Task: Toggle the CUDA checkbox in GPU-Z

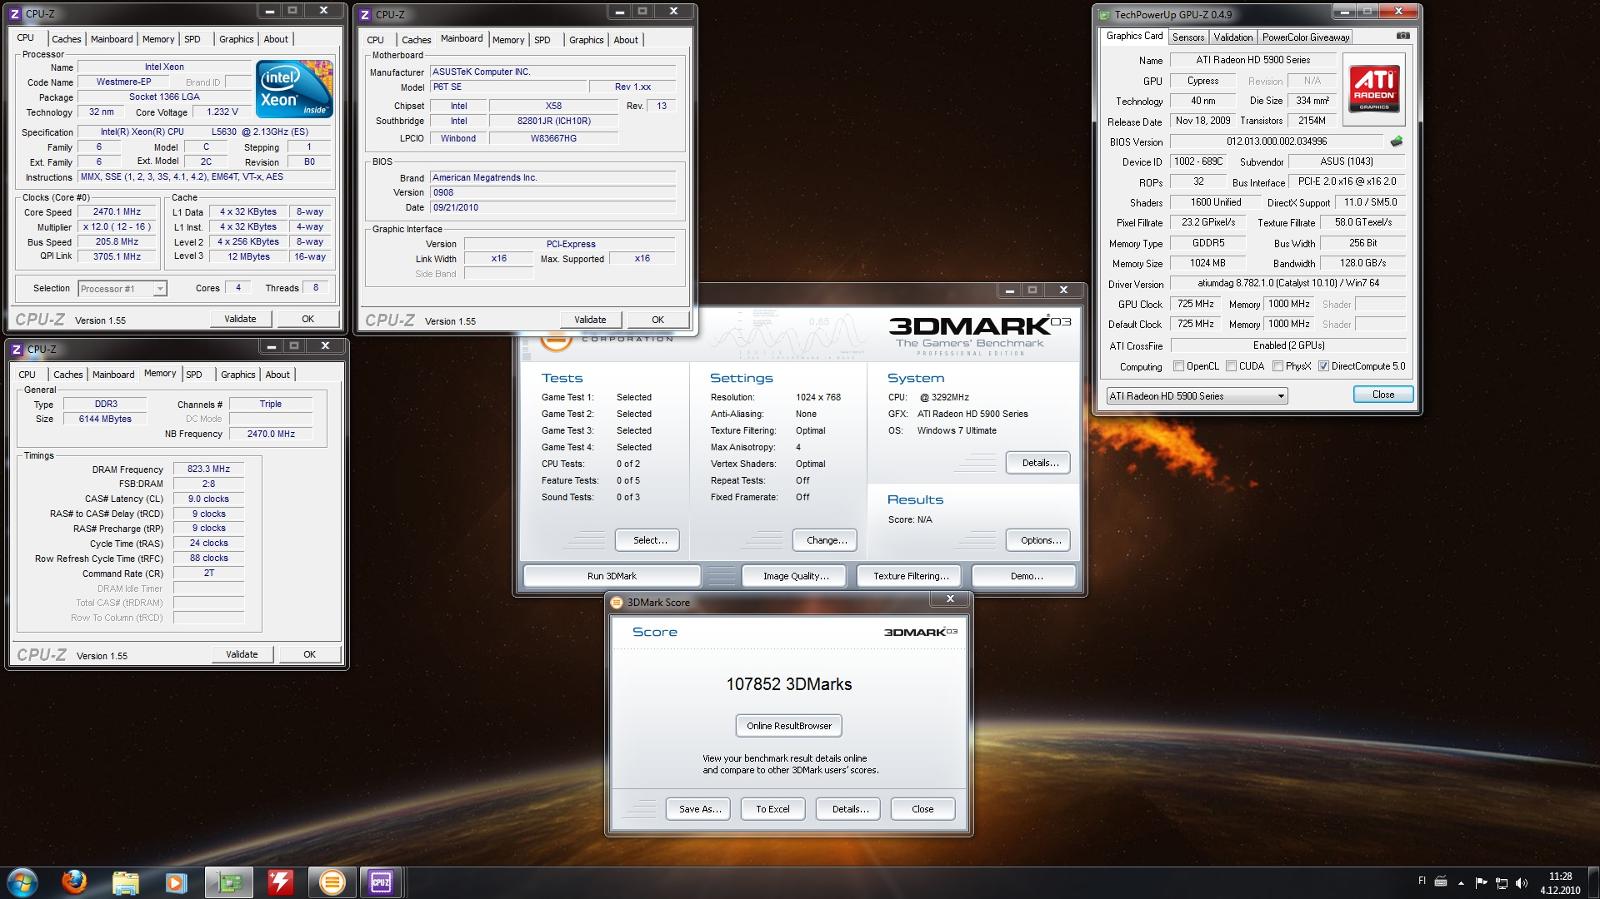Action: coord(1231,366)
